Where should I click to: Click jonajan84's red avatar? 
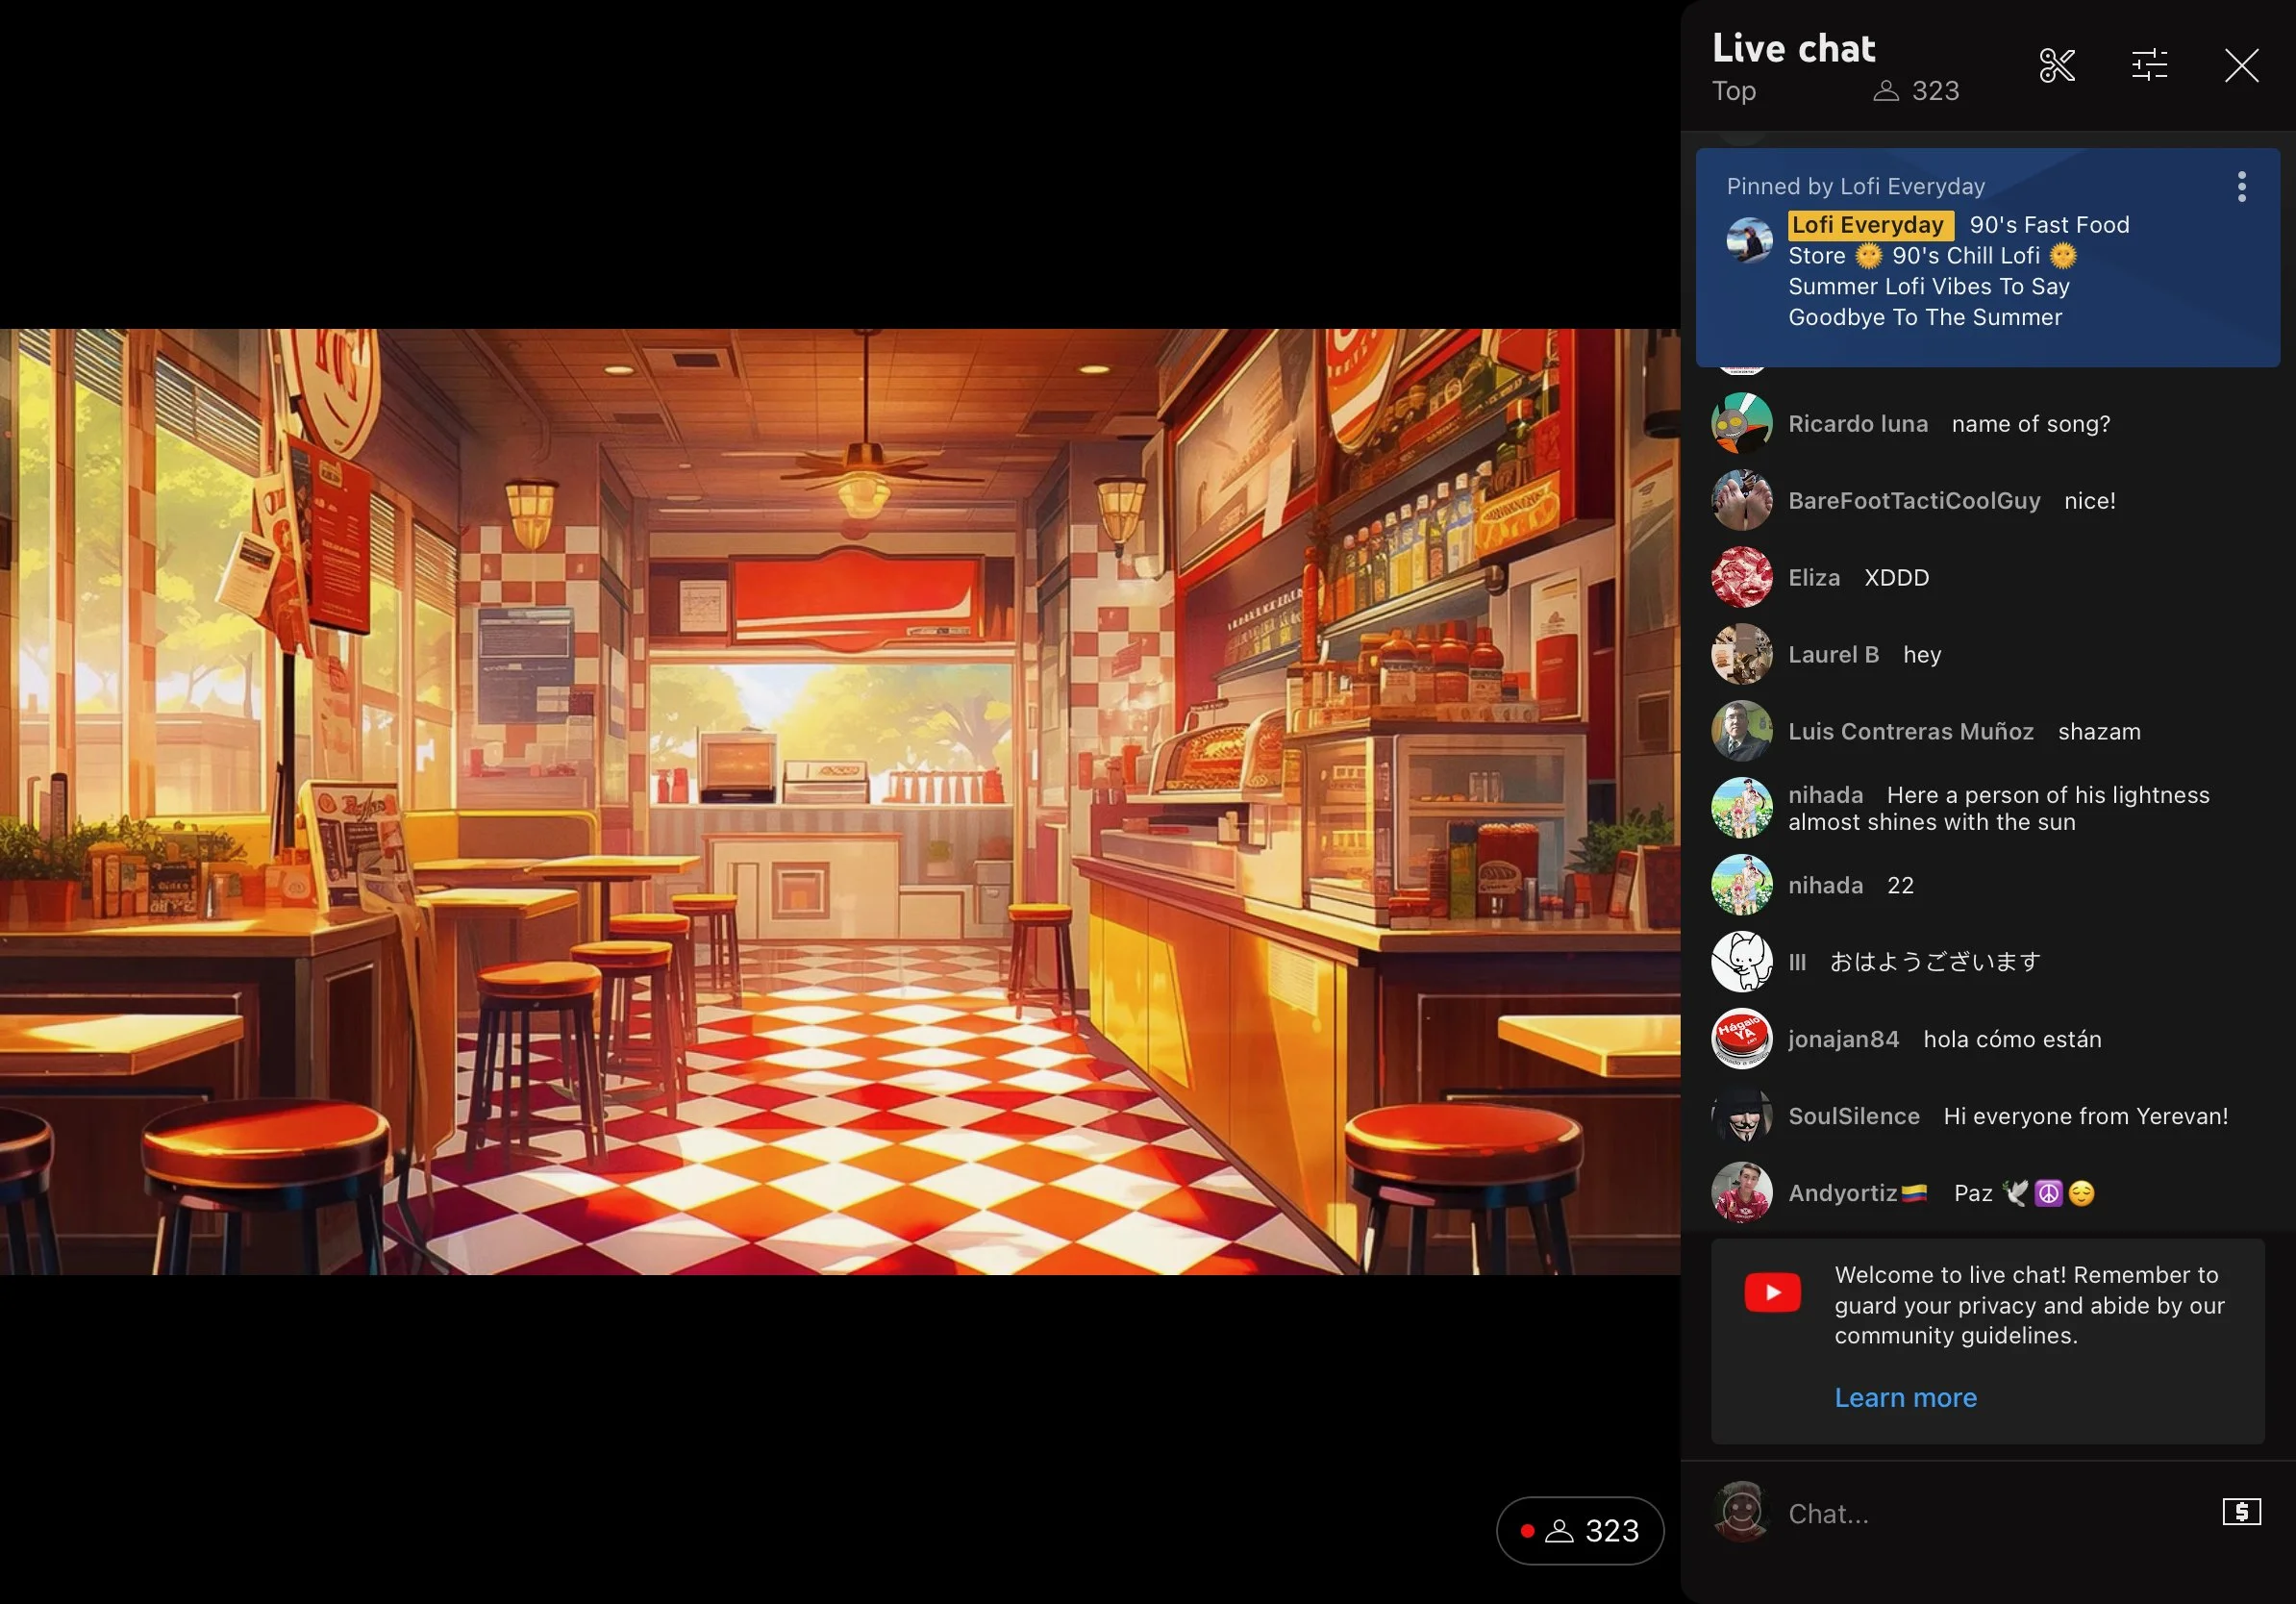pyautogui.click(x=1741, y=1039)
